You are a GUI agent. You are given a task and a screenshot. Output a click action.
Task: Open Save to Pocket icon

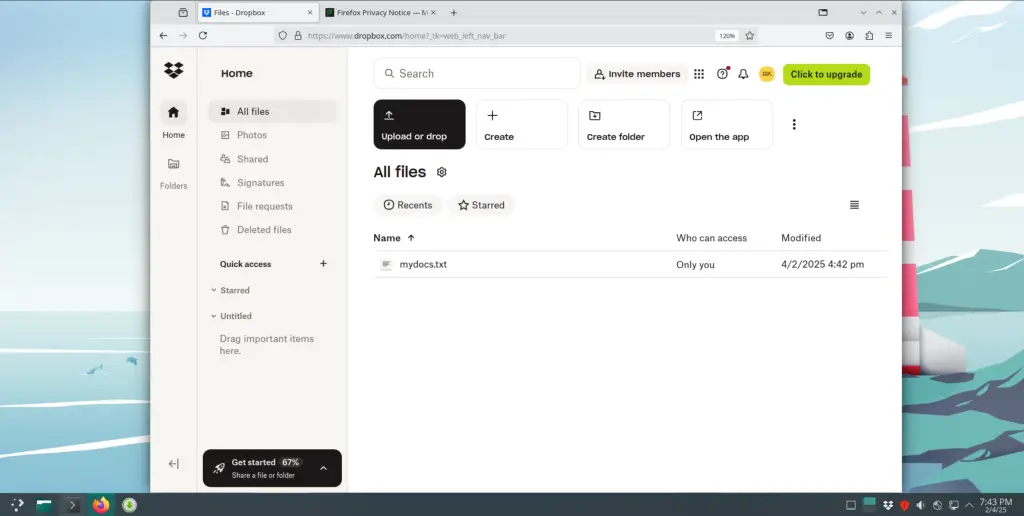tap(830, 35)
